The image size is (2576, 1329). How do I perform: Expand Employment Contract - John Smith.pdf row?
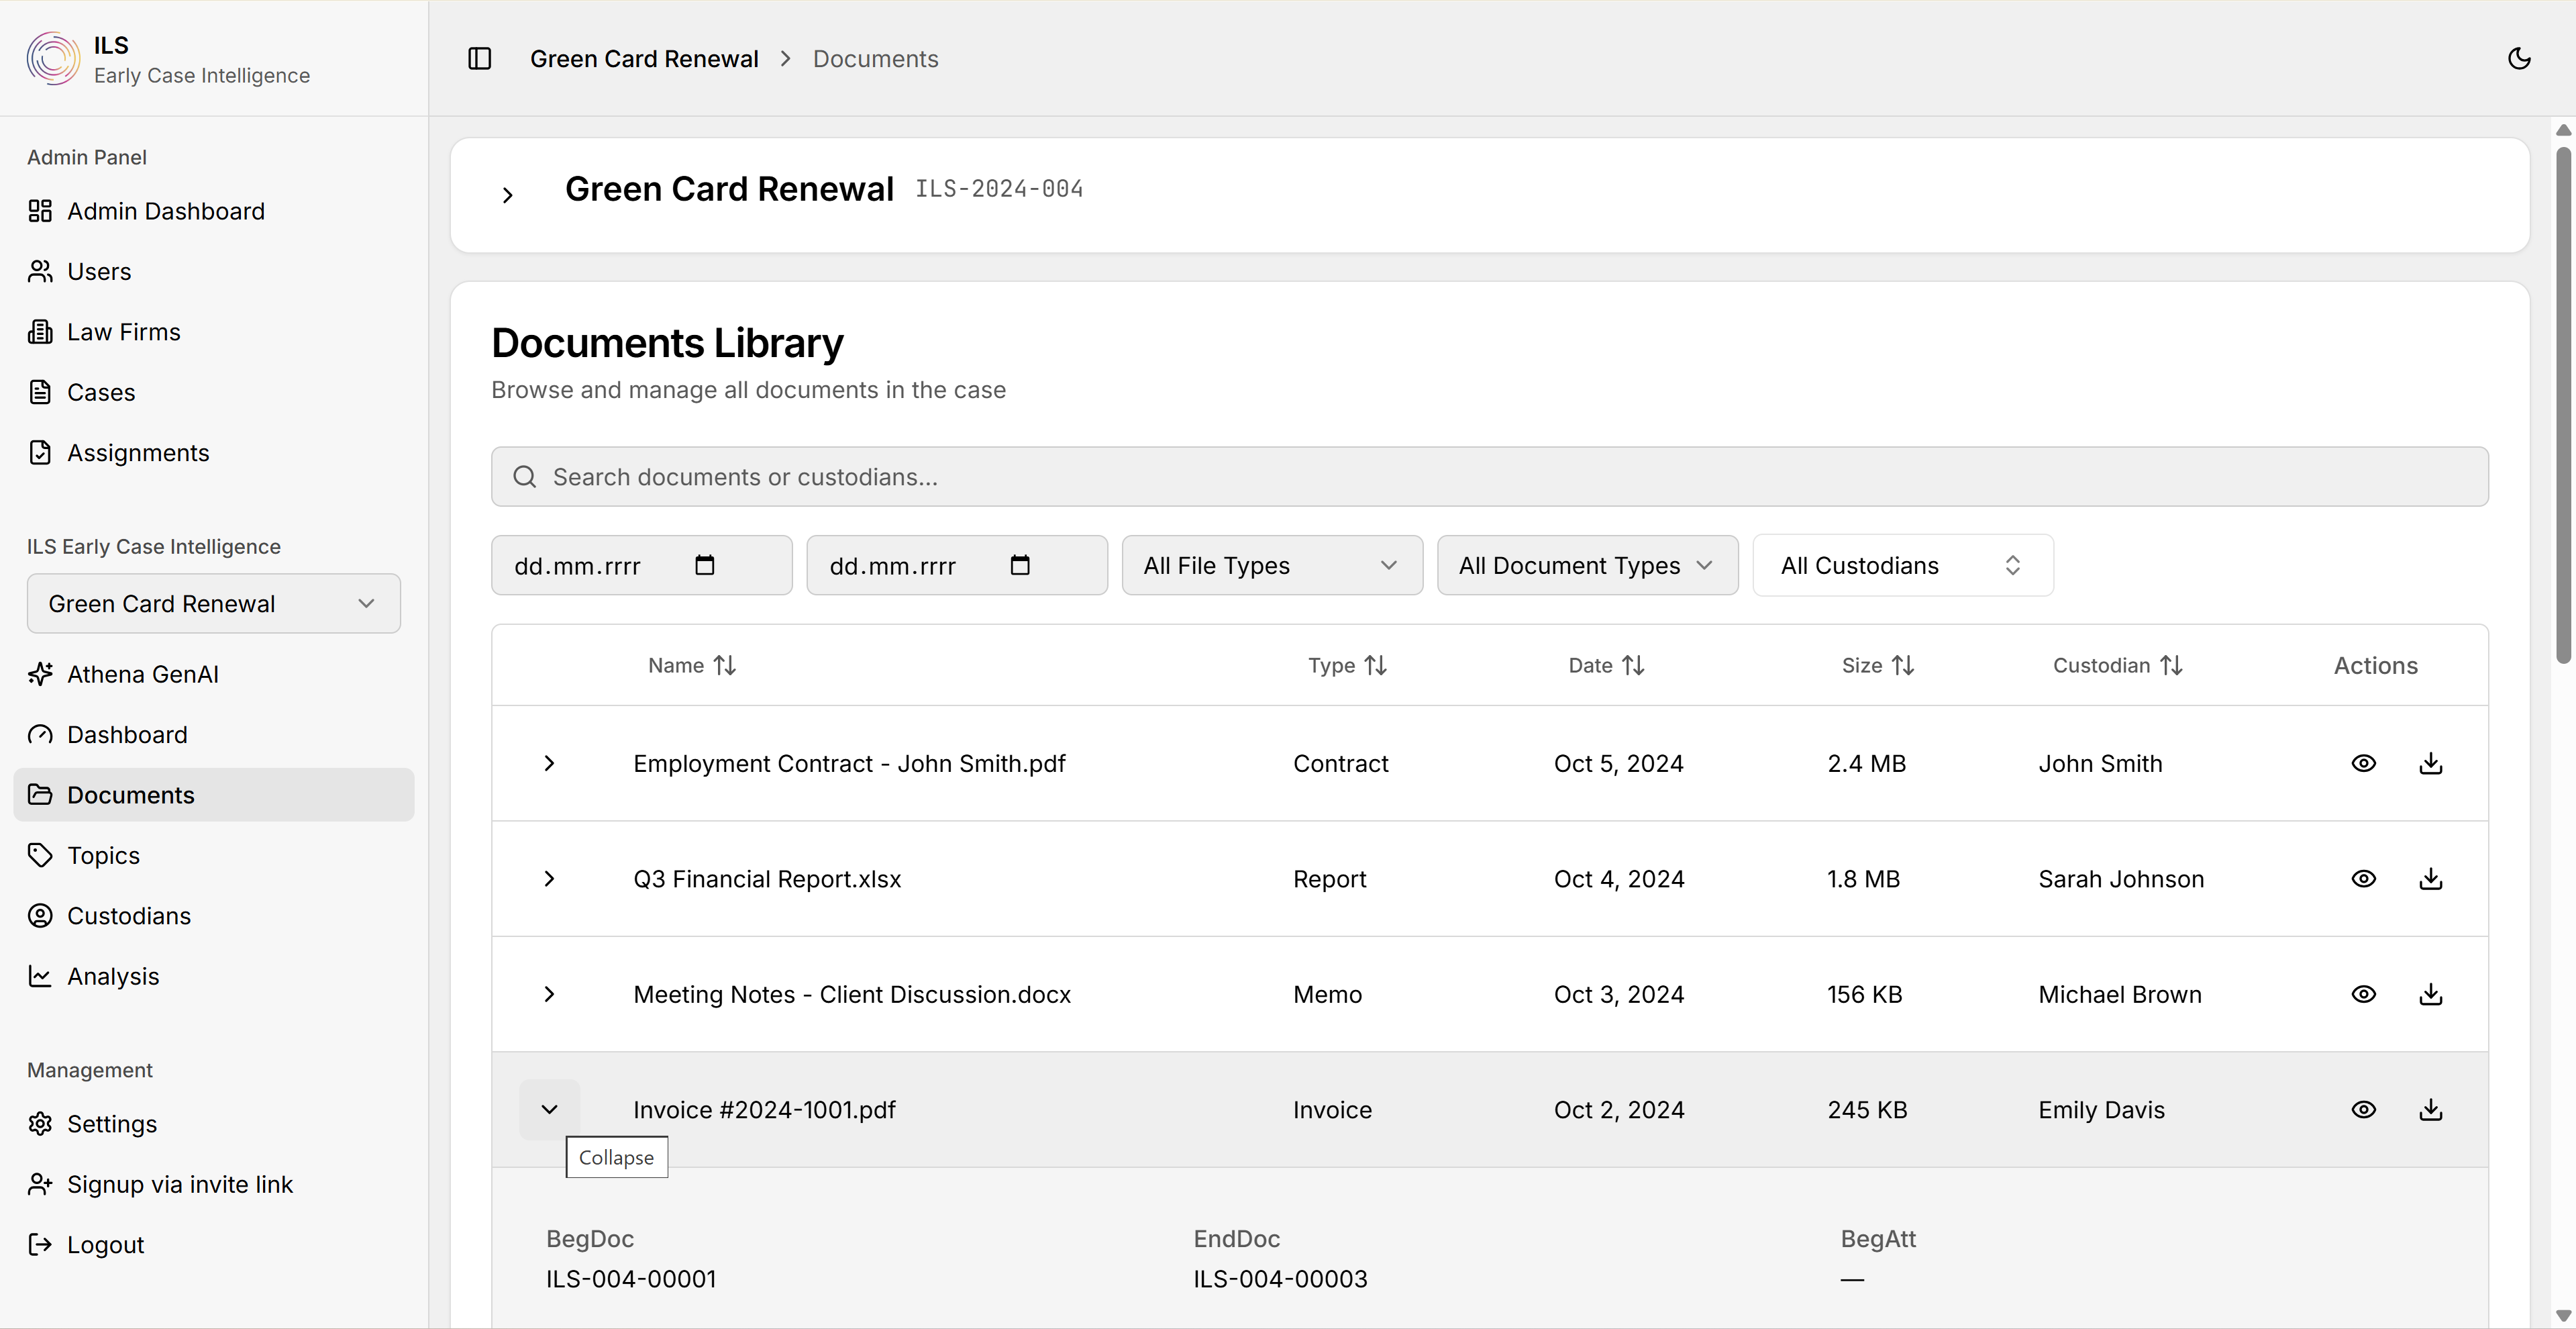point(549,763)
